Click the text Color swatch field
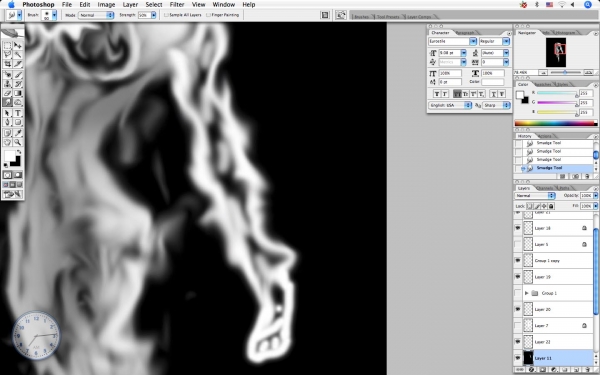Screen dimensions: 600x375 click(x=492, y=82)
